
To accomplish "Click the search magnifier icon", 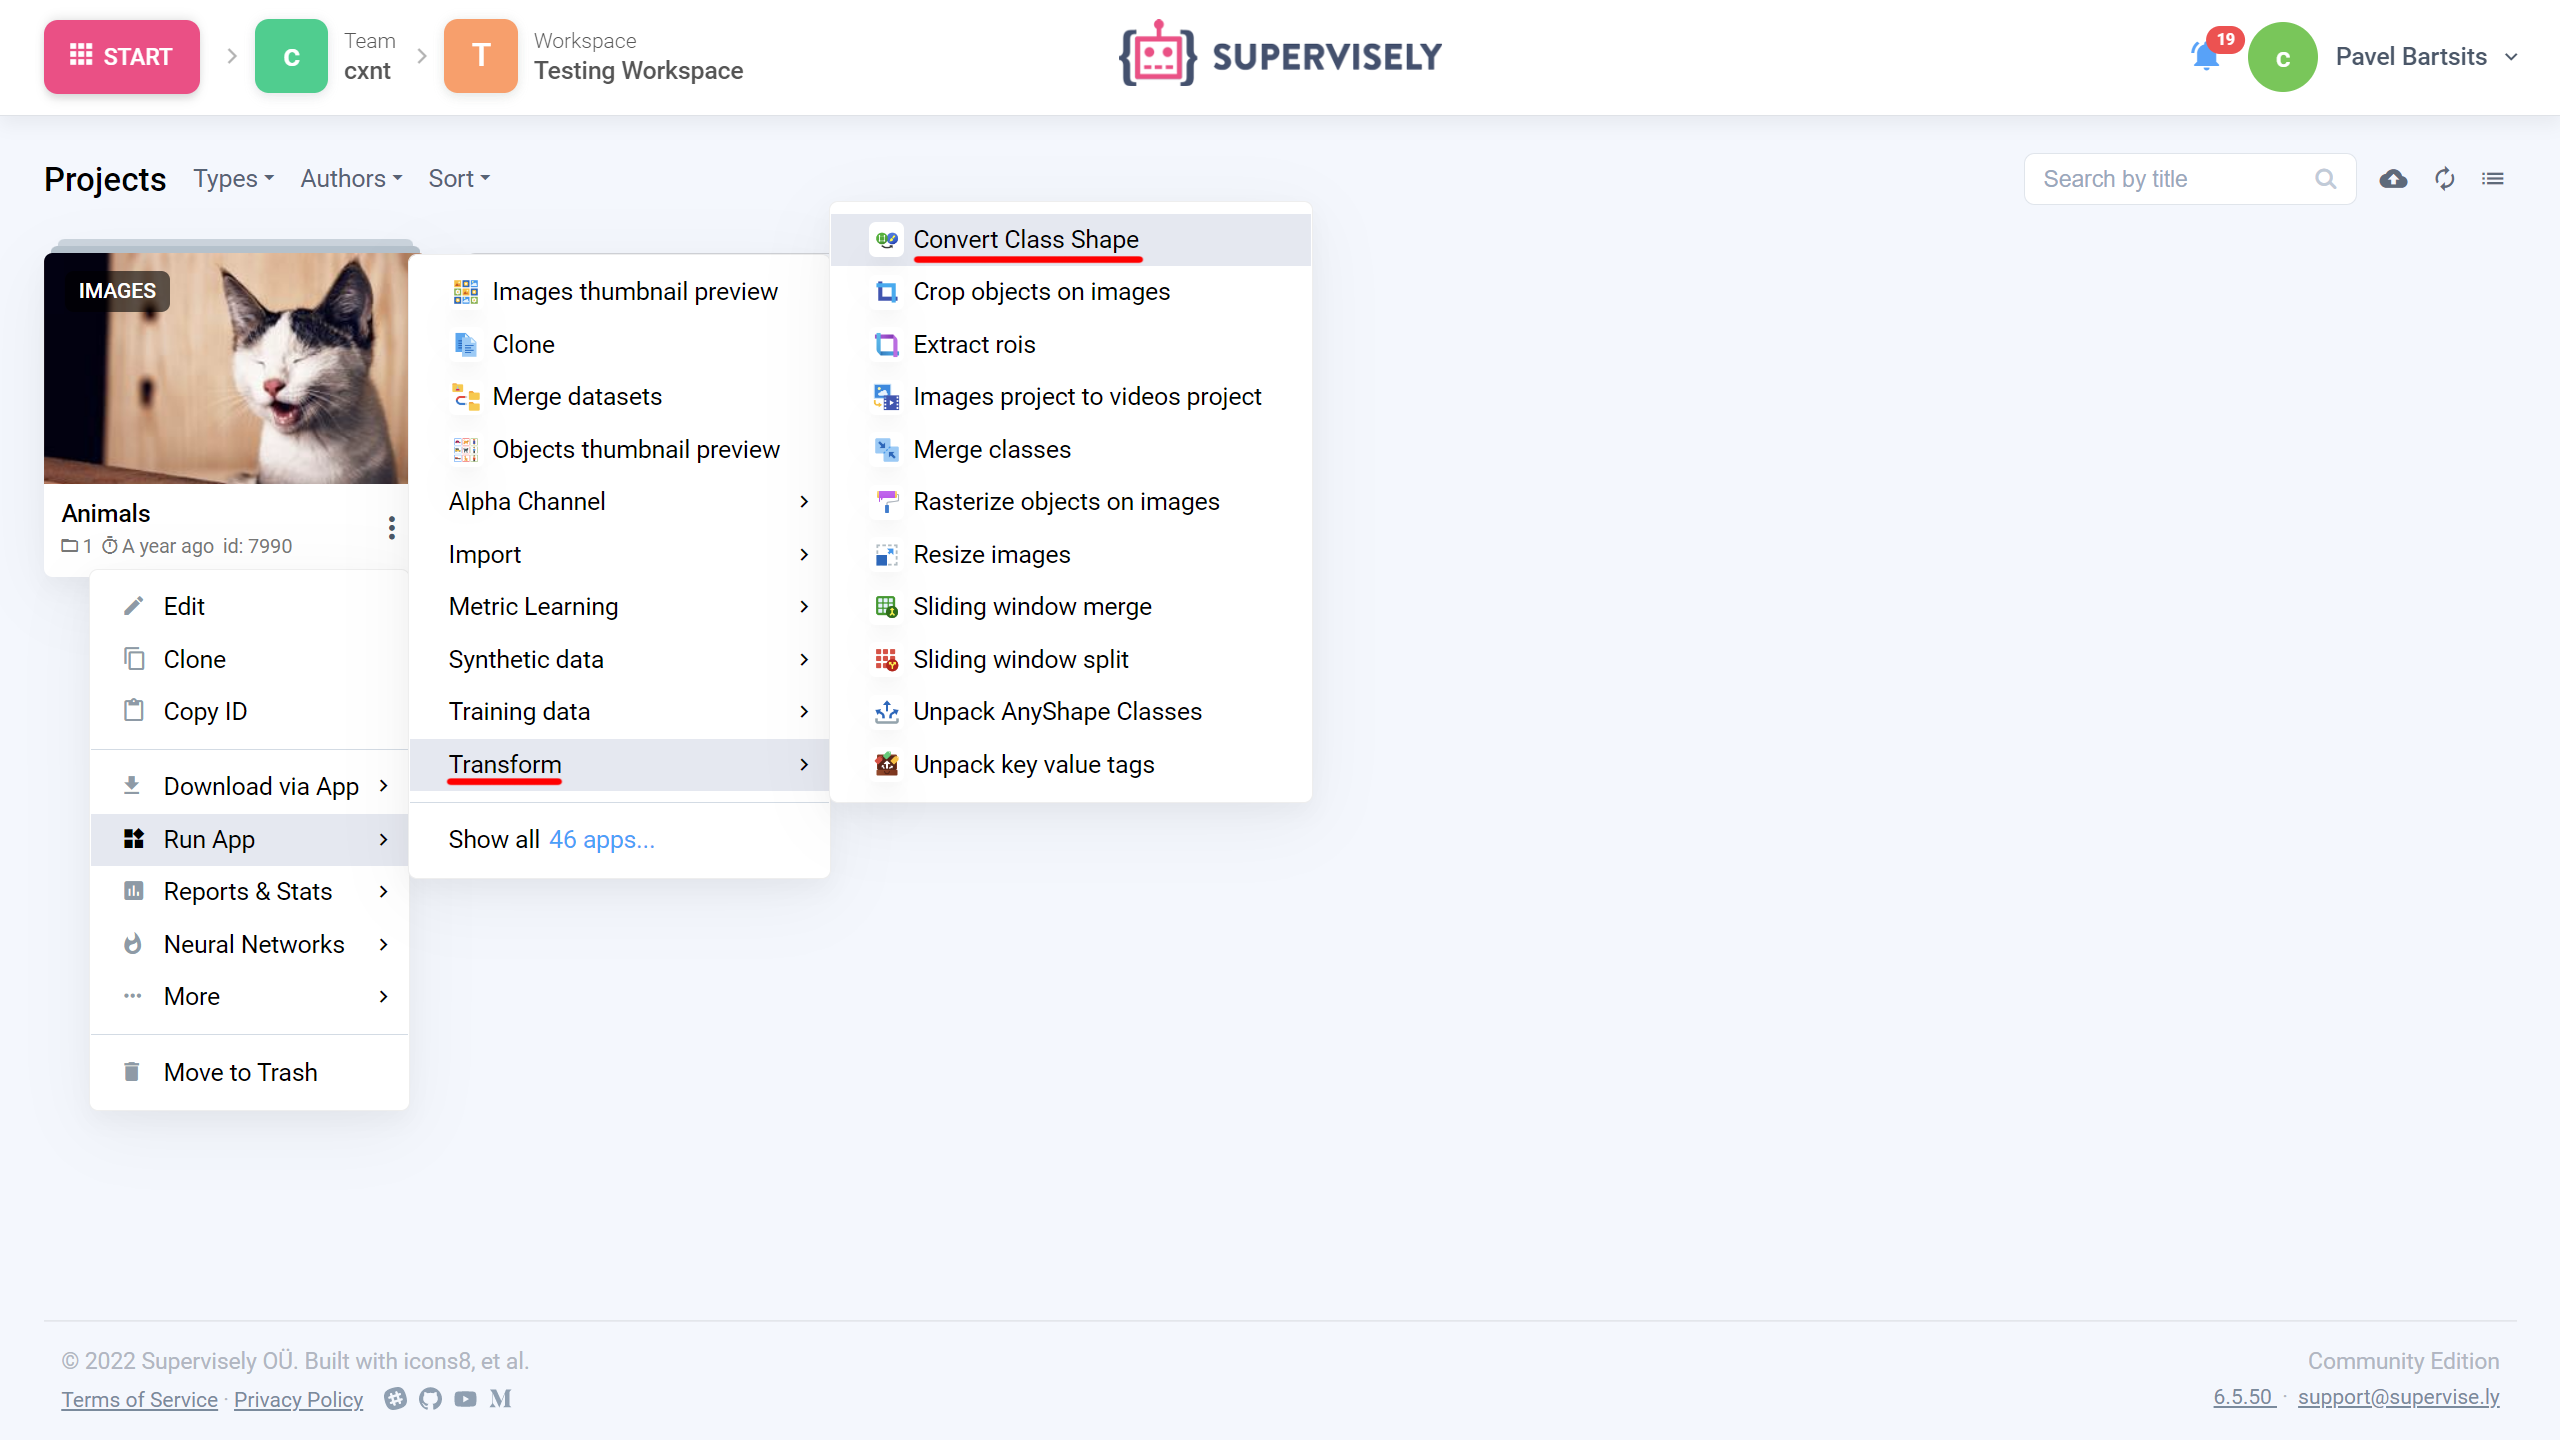I will coord(2325,179).
